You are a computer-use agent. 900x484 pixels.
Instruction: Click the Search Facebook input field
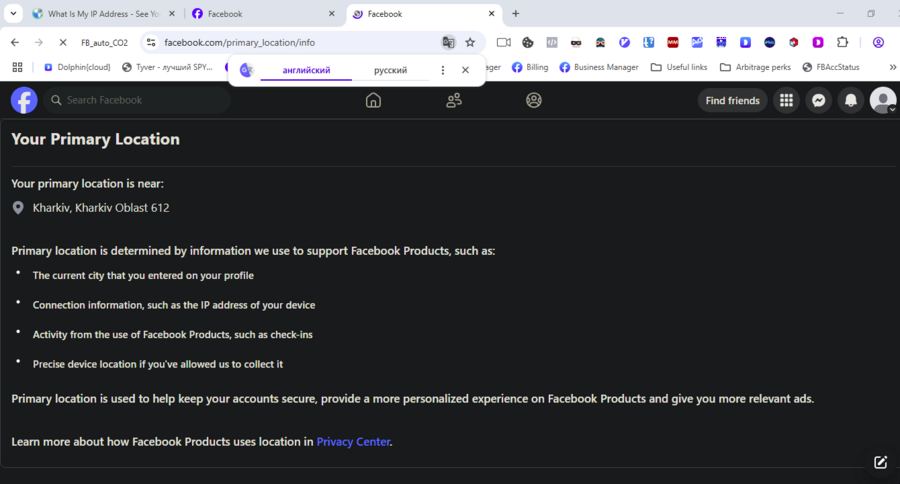[x=140, y=100]
